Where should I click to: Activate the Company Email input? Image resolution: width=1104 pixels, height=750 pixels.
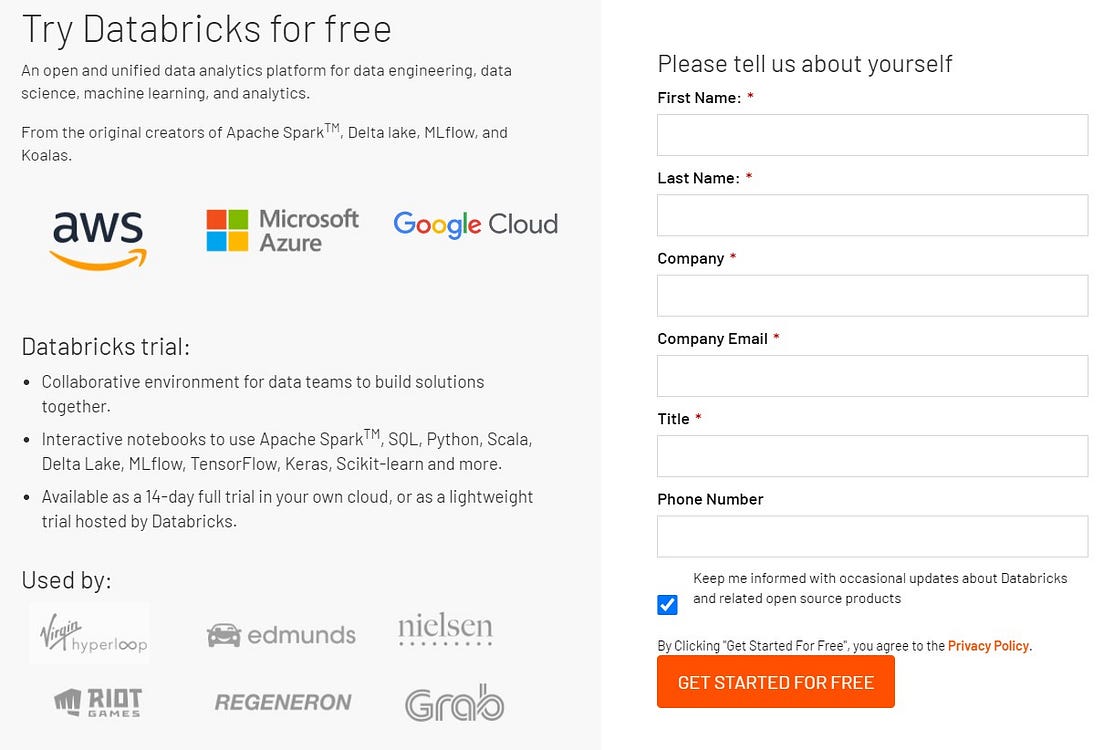pyautogui.click(x=872, y=376)
